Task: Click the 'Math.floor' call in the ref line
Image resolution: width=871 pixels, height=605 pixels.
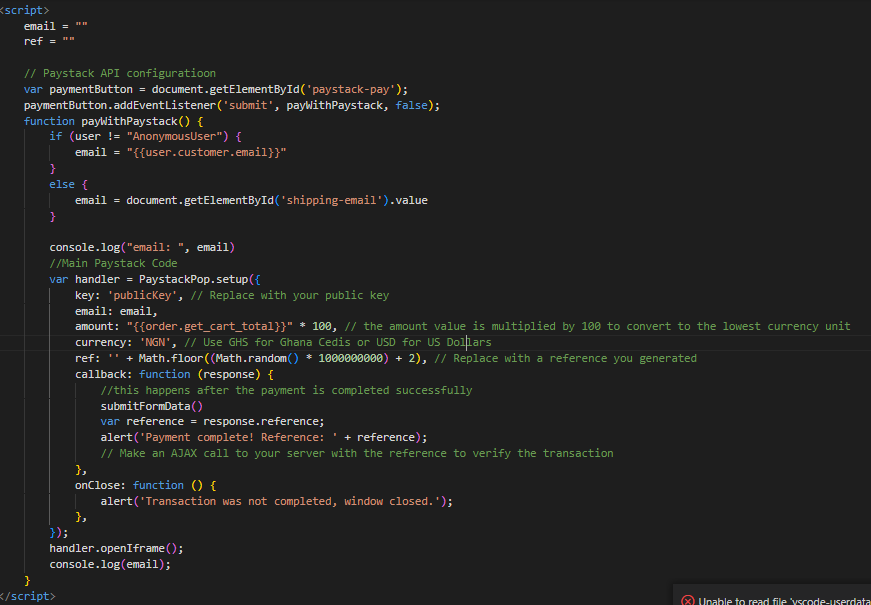Action: [171, 358]
